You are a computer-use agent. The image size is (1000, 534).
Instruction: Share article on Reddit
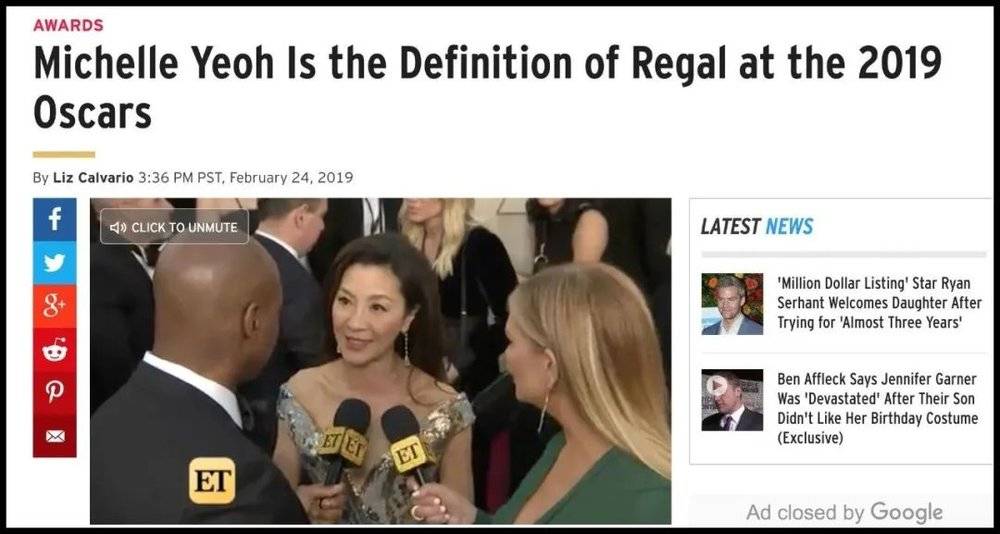click(x=54, y=350)
